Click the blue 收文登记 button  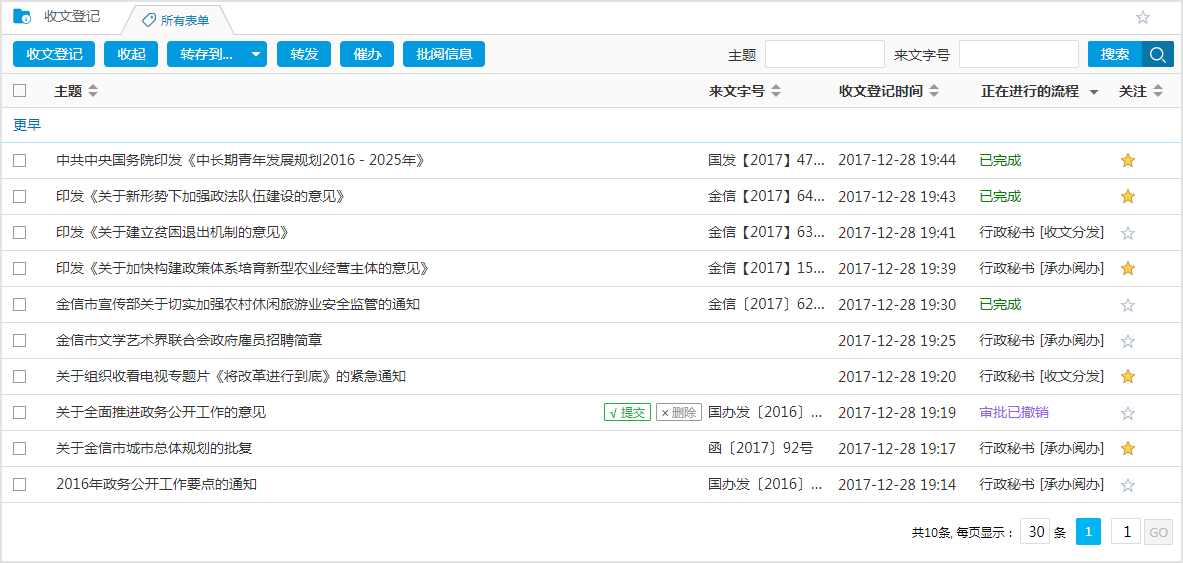pos(54,54)
